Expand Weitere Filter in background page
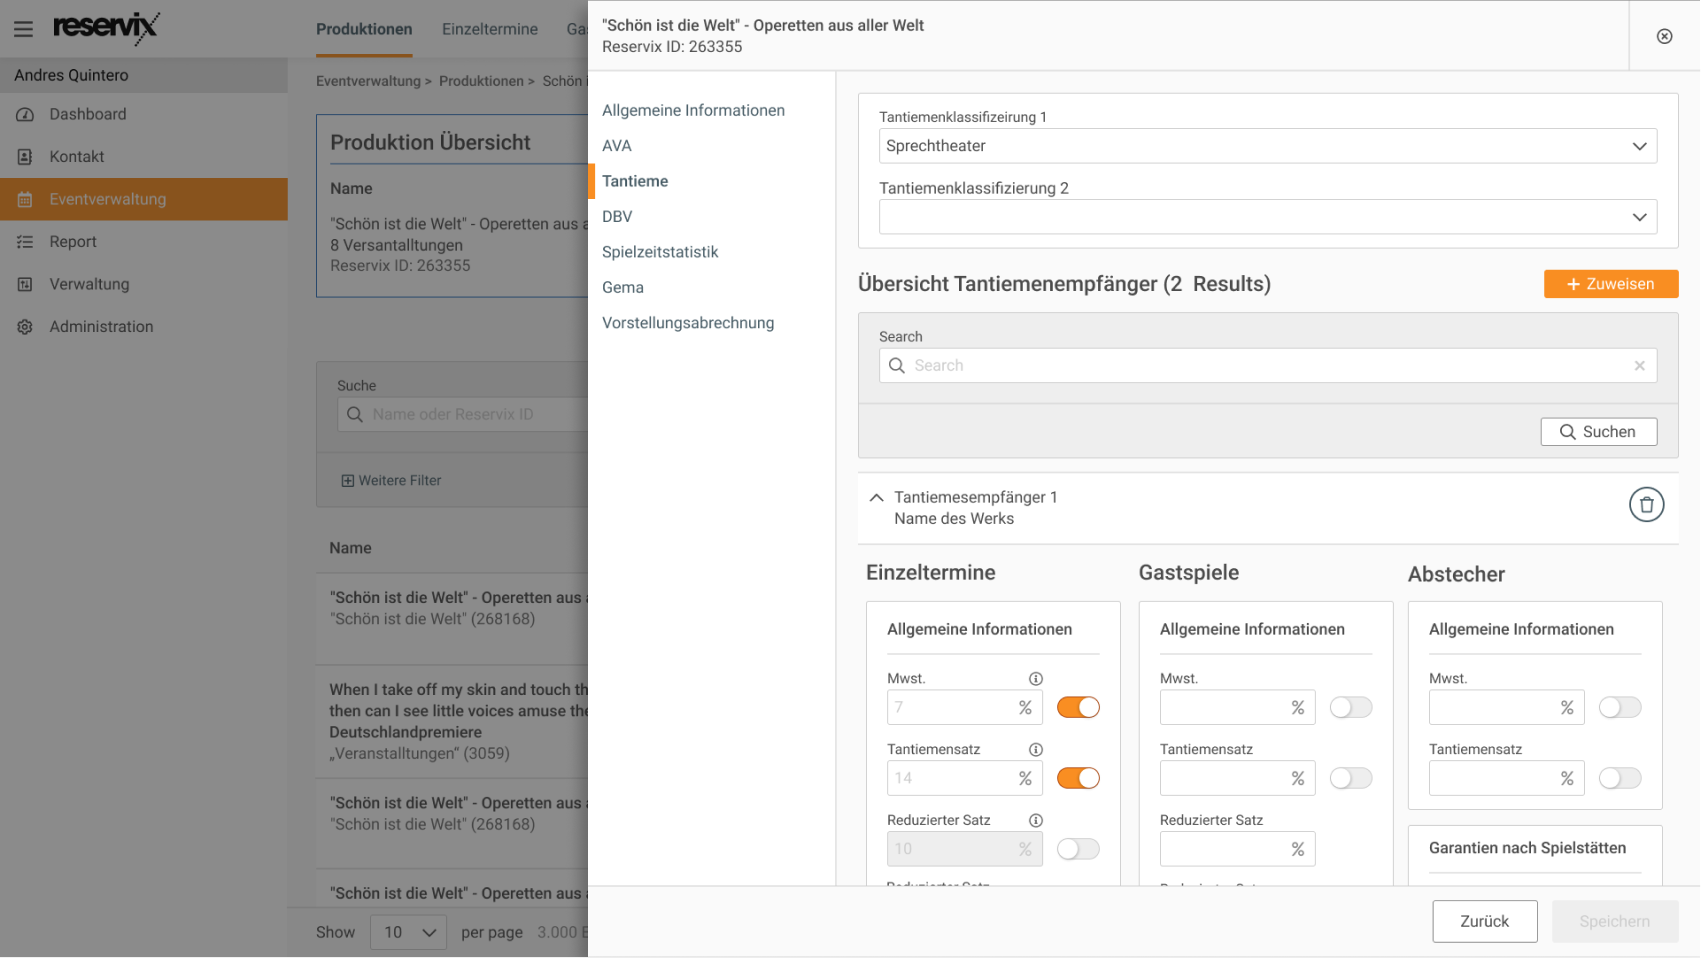 click(391, 481)
